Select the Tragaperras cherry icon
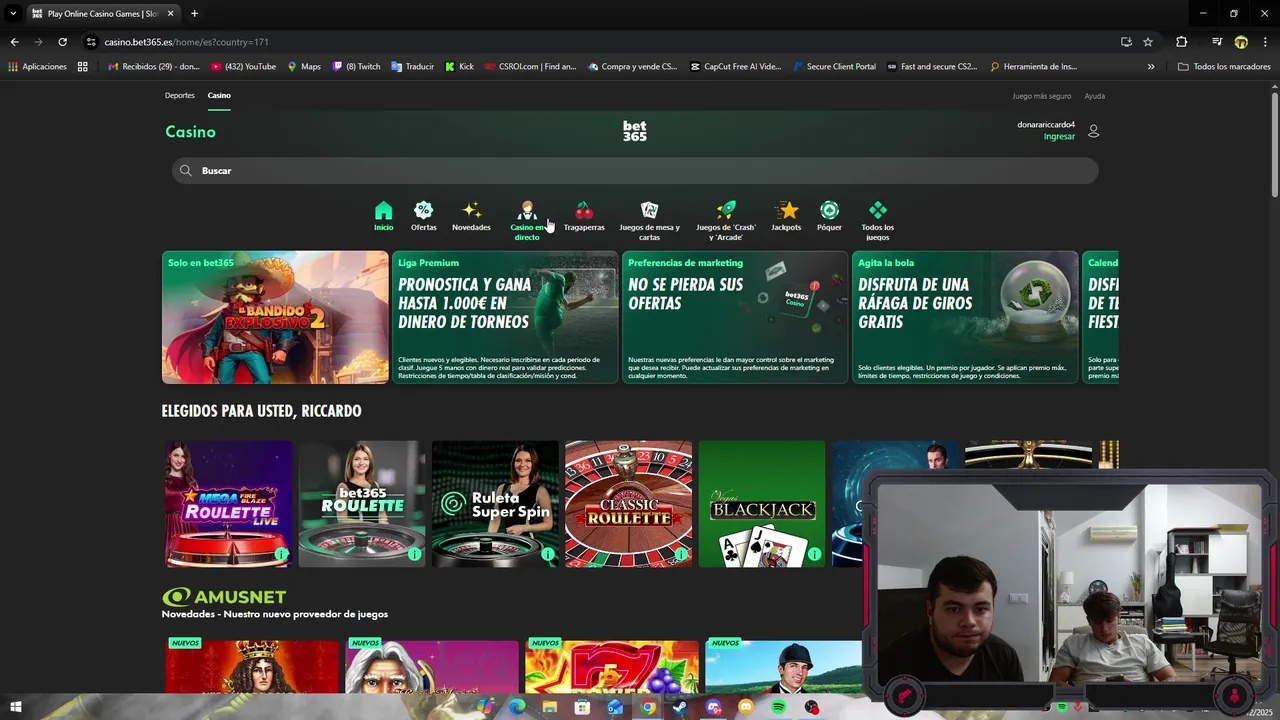1280x720 pixels. 584,211
